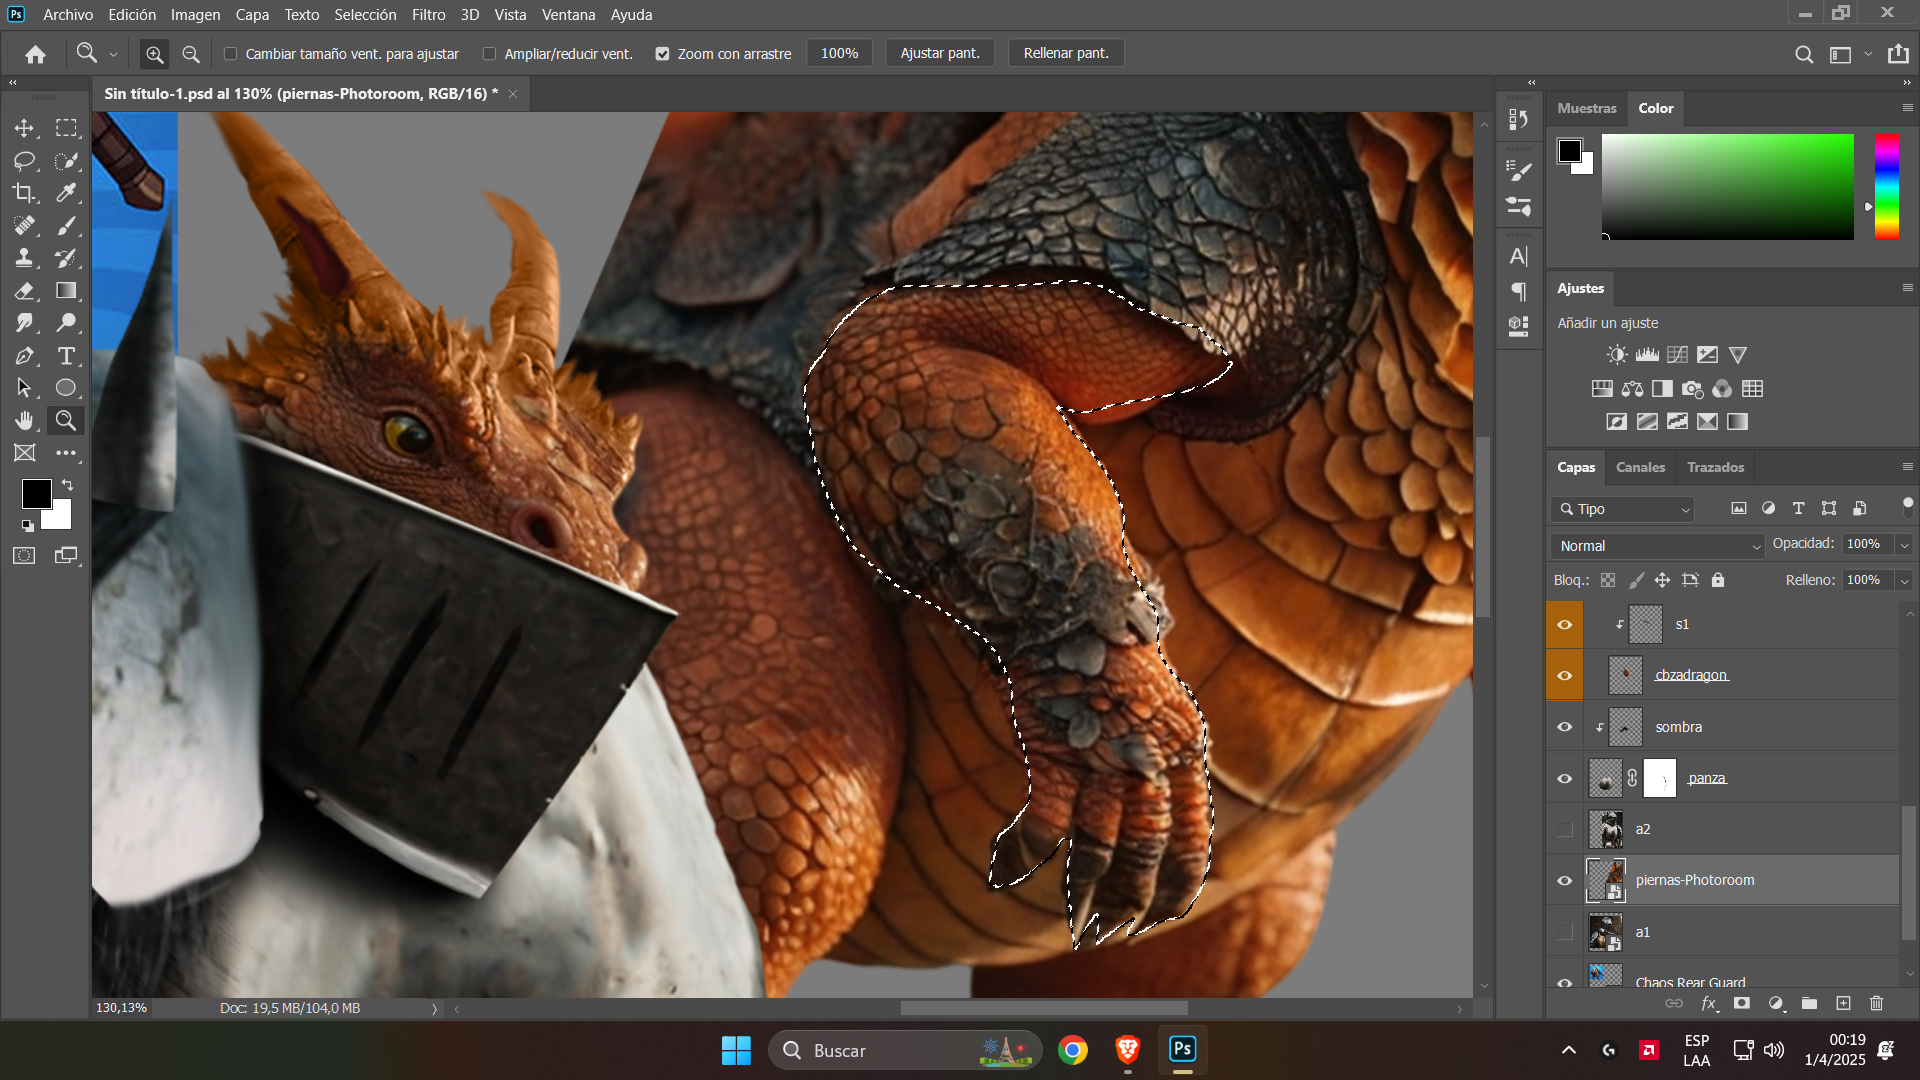Open the Relleno slider dropdown
The image size is (1920, 1080).
click(1904, 581)
